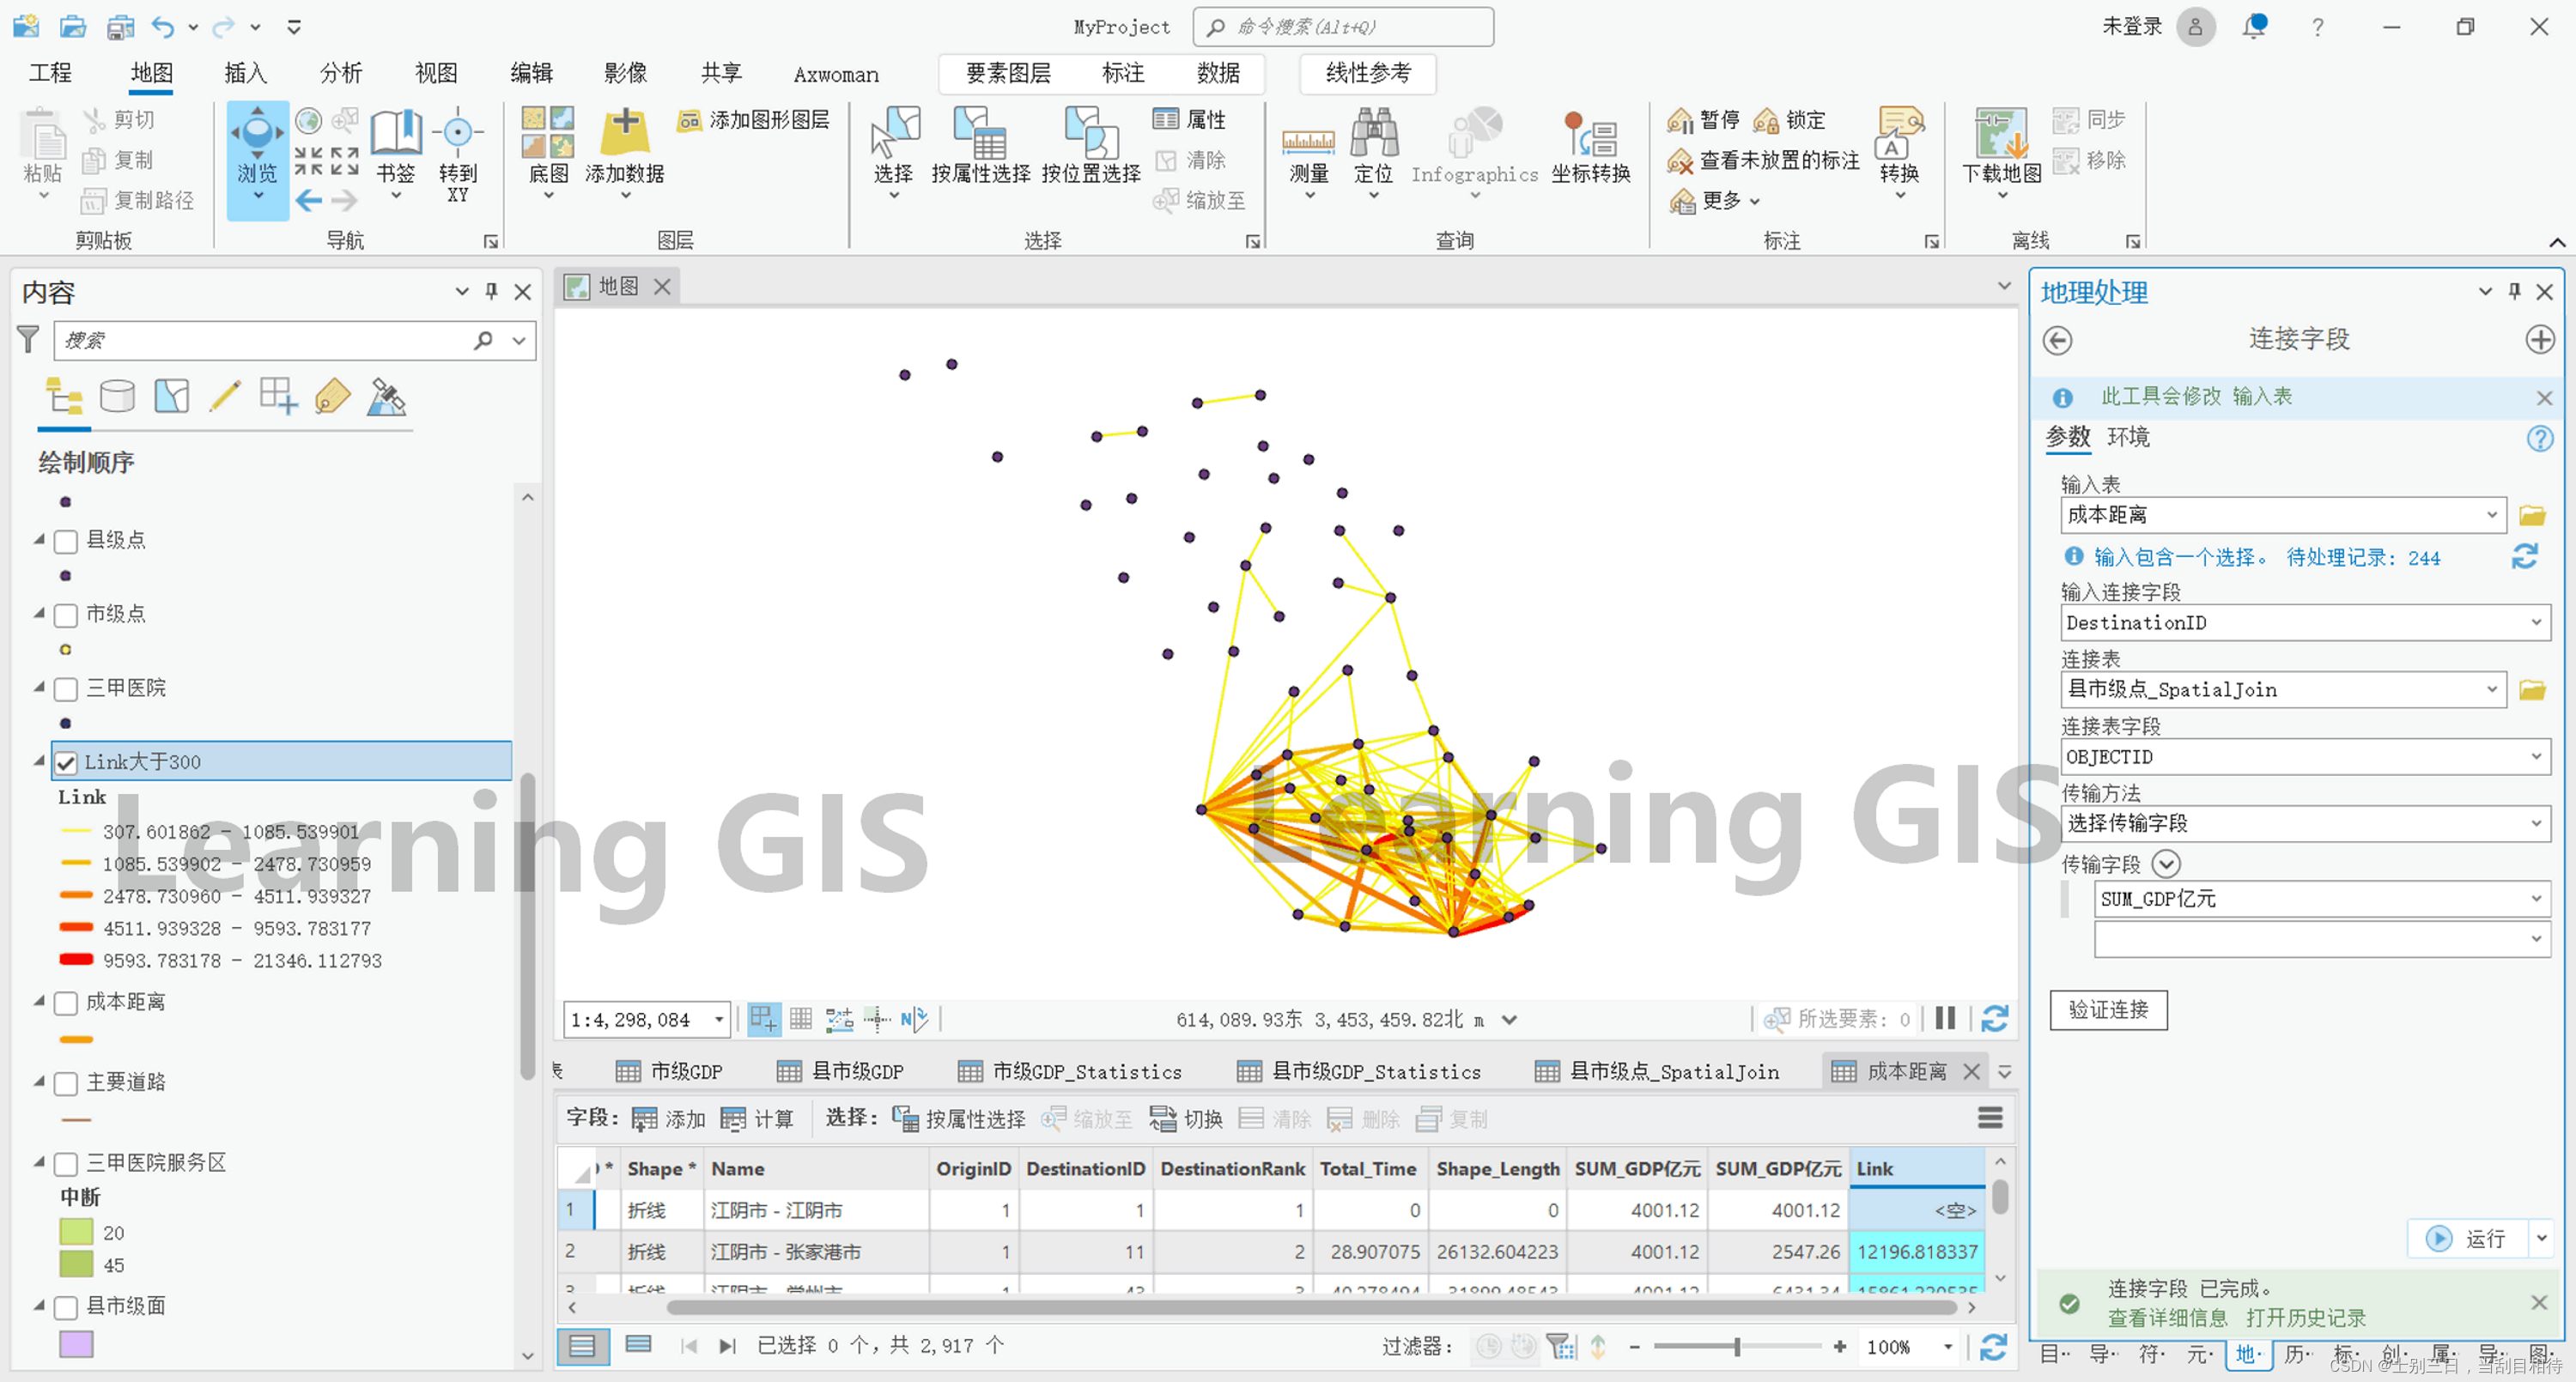Switch to the 分析 ribbon tab
The image size is (2576, 1382).
(x=340, y=73)
